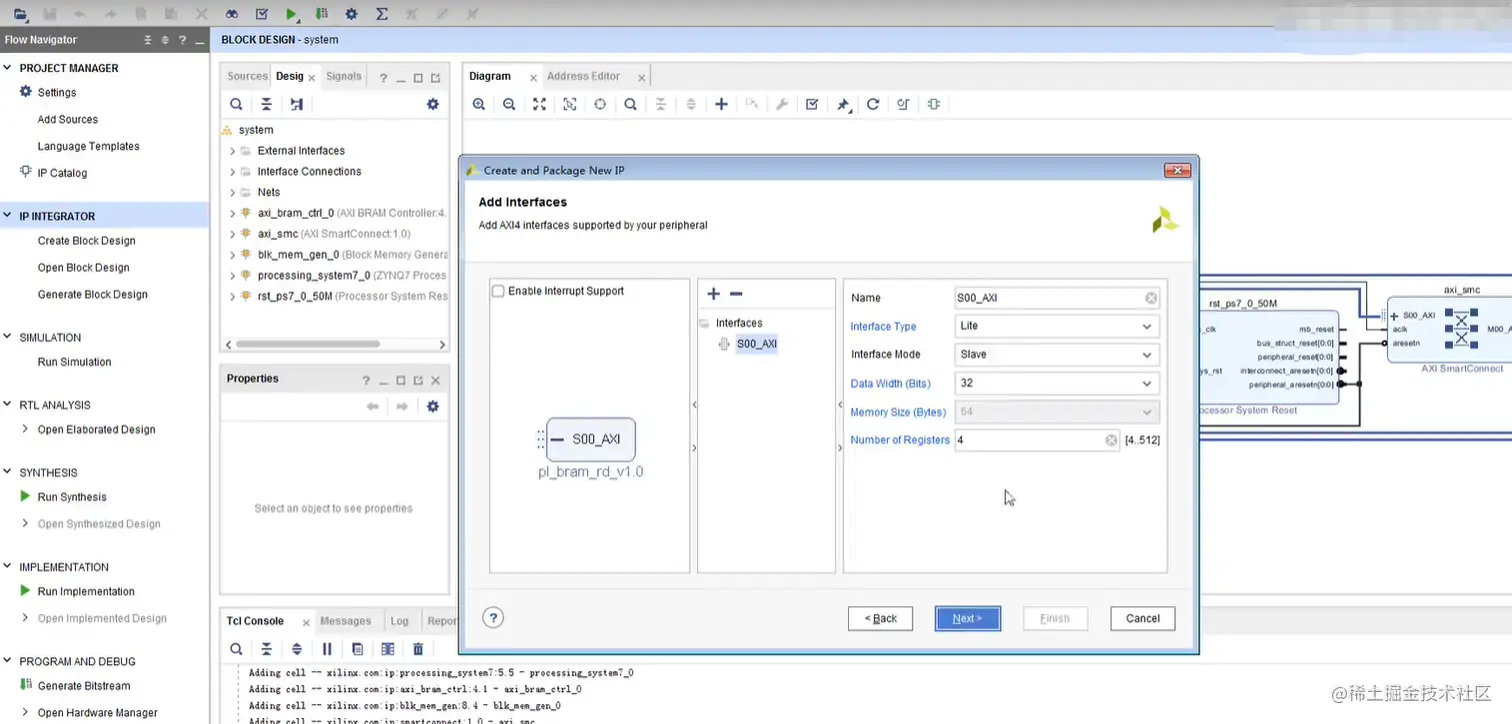Select S00_AXI in the Interfaces tree
The height and width of the screenshot is (724, 1512).
pyautogui.click(x=756, y=344)
